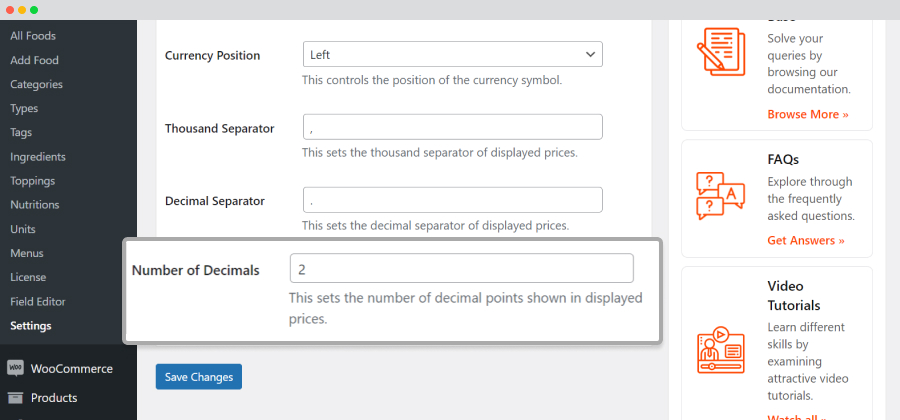The height and width of the screenshot is (420, 900).
Task: Open the Menus page
Action: coord(27,253)
